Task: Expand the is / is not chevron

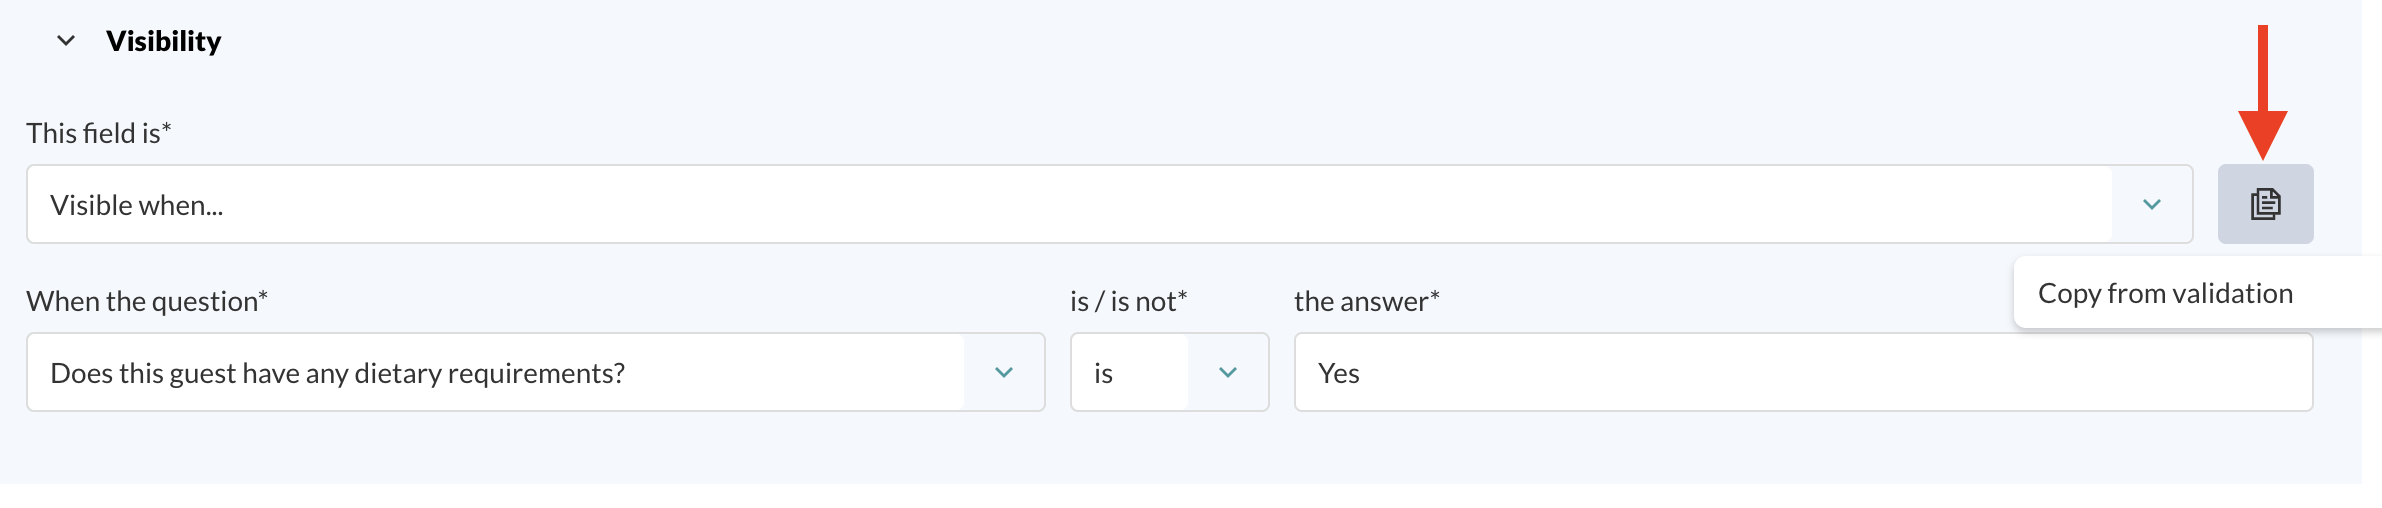Action: [x=1228, y=372]
